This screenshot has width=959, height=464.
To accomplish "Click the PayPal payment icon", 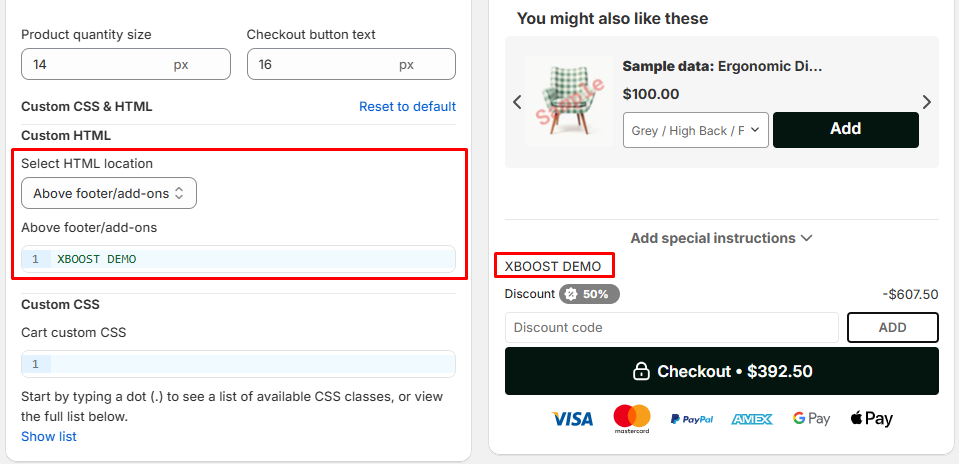I will click(691, 419).
